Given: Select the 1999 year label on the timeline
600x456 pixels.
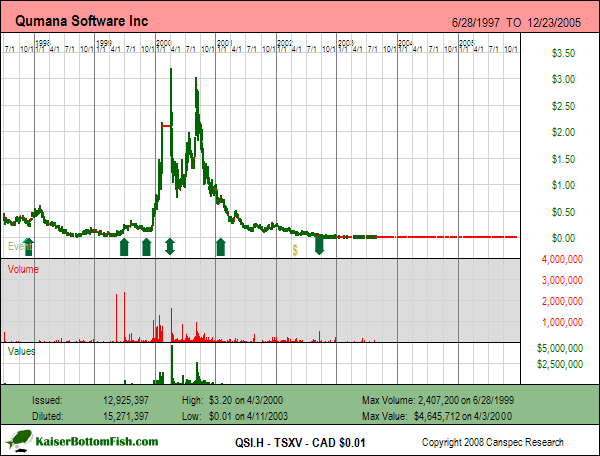Looking at the screenshot, I should tap(104, 43).
